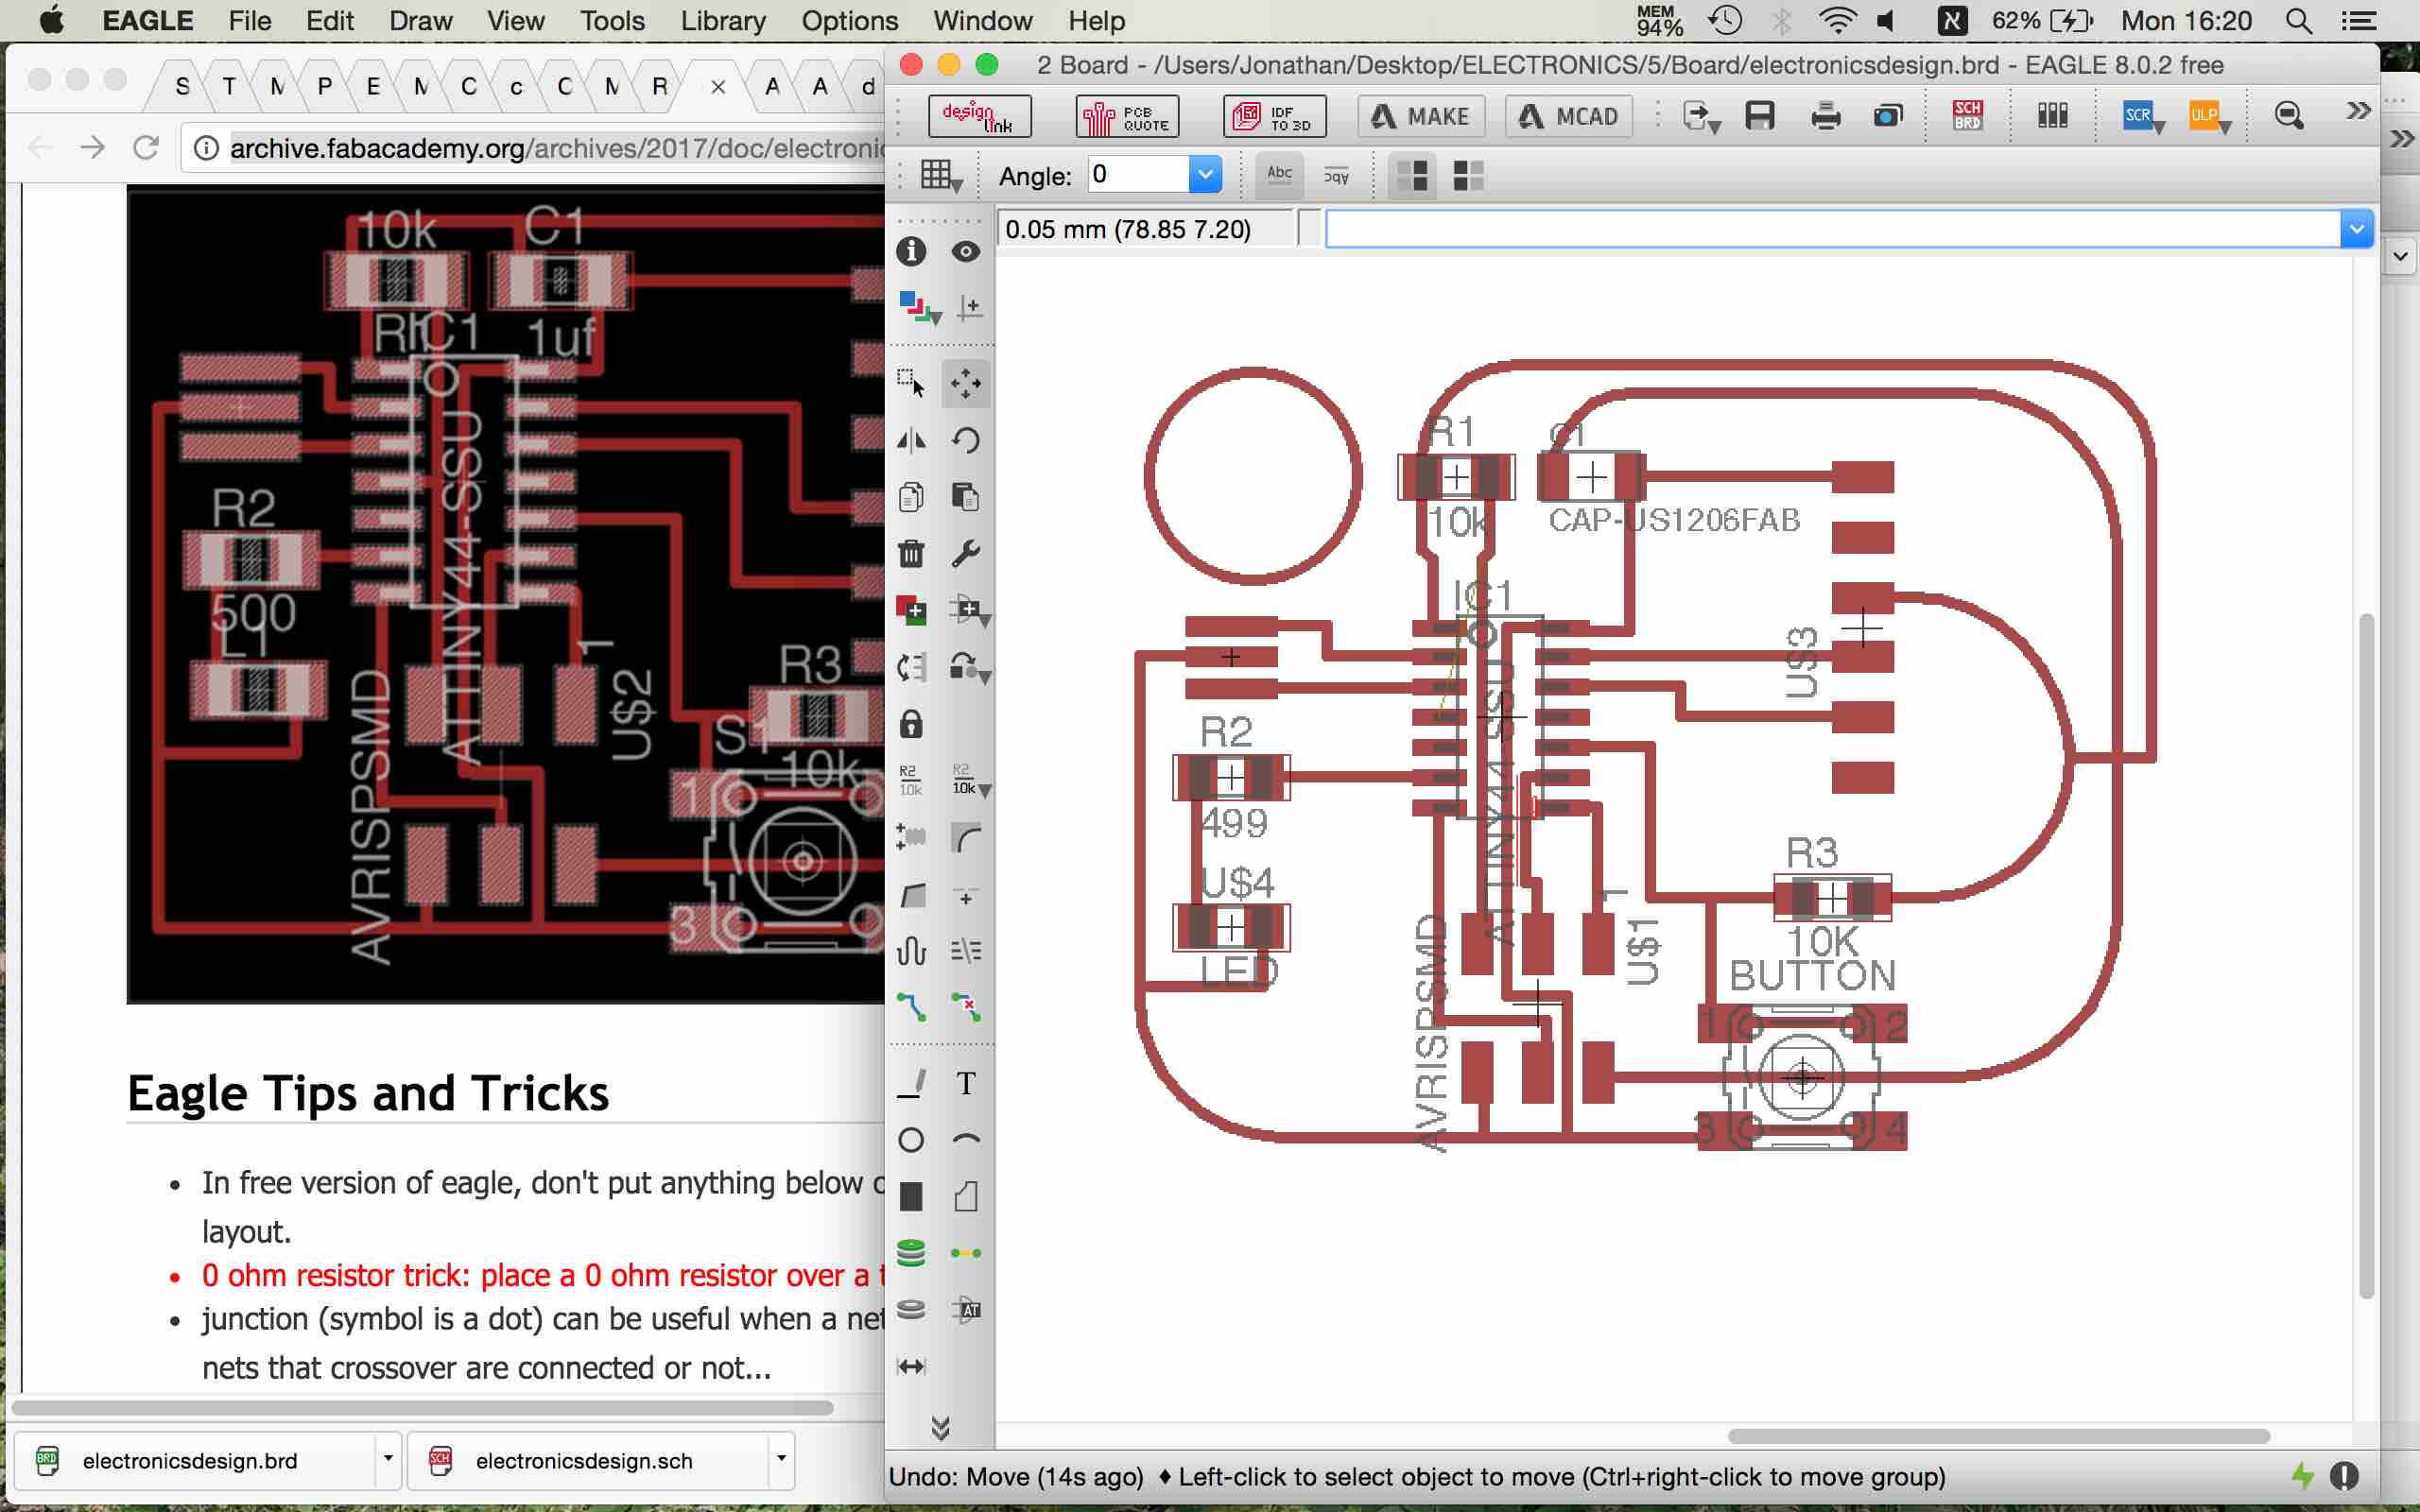Select the Group selection tool
The height and width of the screenshot is (1512, 2420).
pyautogui.click(x=911, y=383)
